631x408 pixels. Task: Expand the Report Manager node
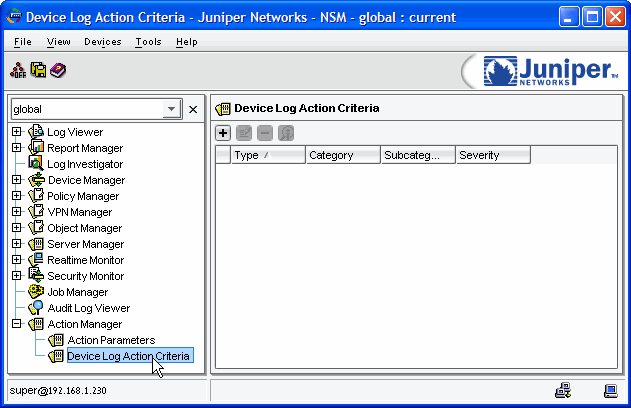(16, 148)
